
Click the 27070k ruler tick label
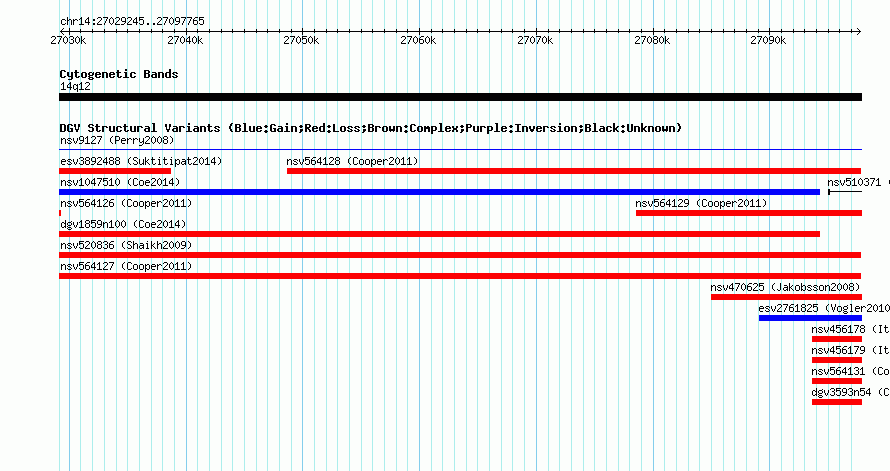535,40
